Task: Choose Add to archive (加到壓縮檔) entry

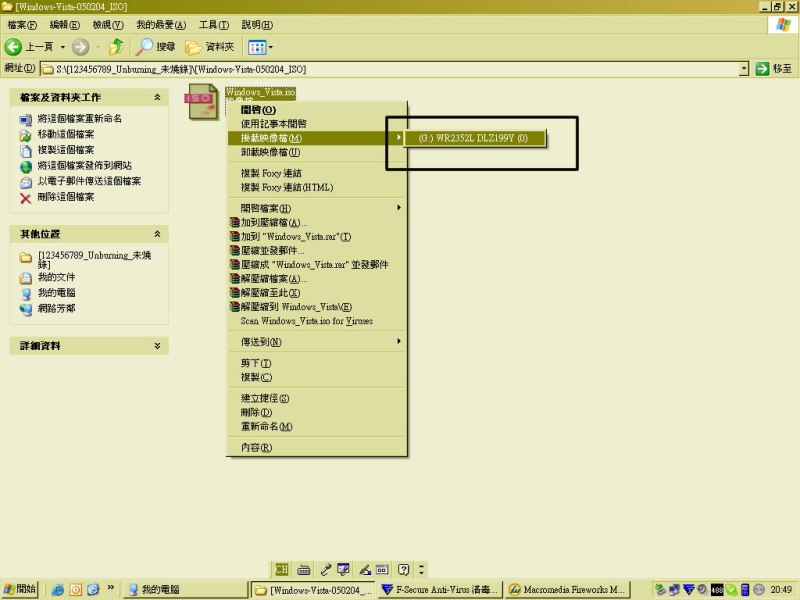Action: click(316, 222)
